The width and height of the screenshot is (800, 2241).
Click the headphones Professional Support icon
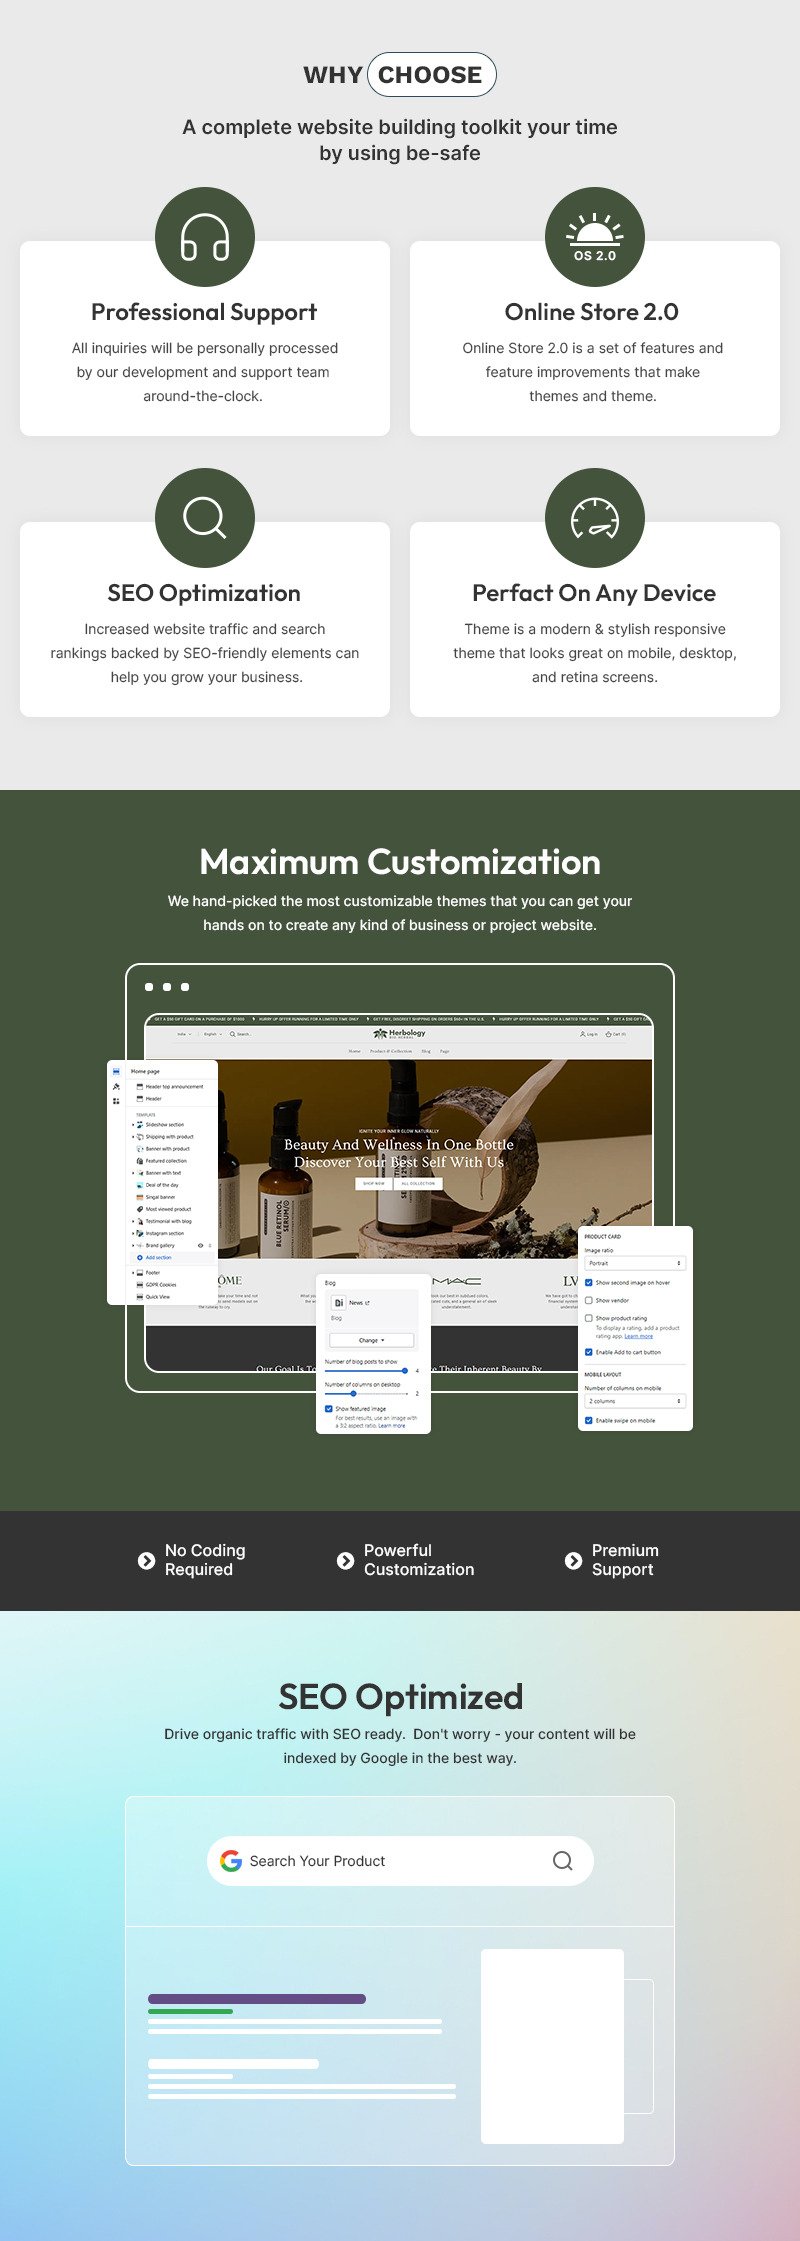pyautogui.click(x=205, y=238)
